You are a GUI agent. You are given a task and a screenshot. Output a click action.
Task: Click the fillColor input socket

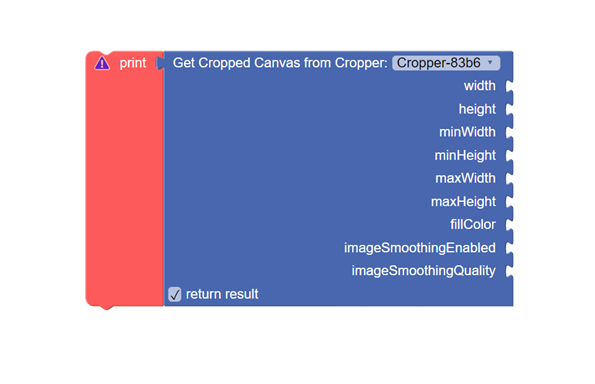(509, 225)
